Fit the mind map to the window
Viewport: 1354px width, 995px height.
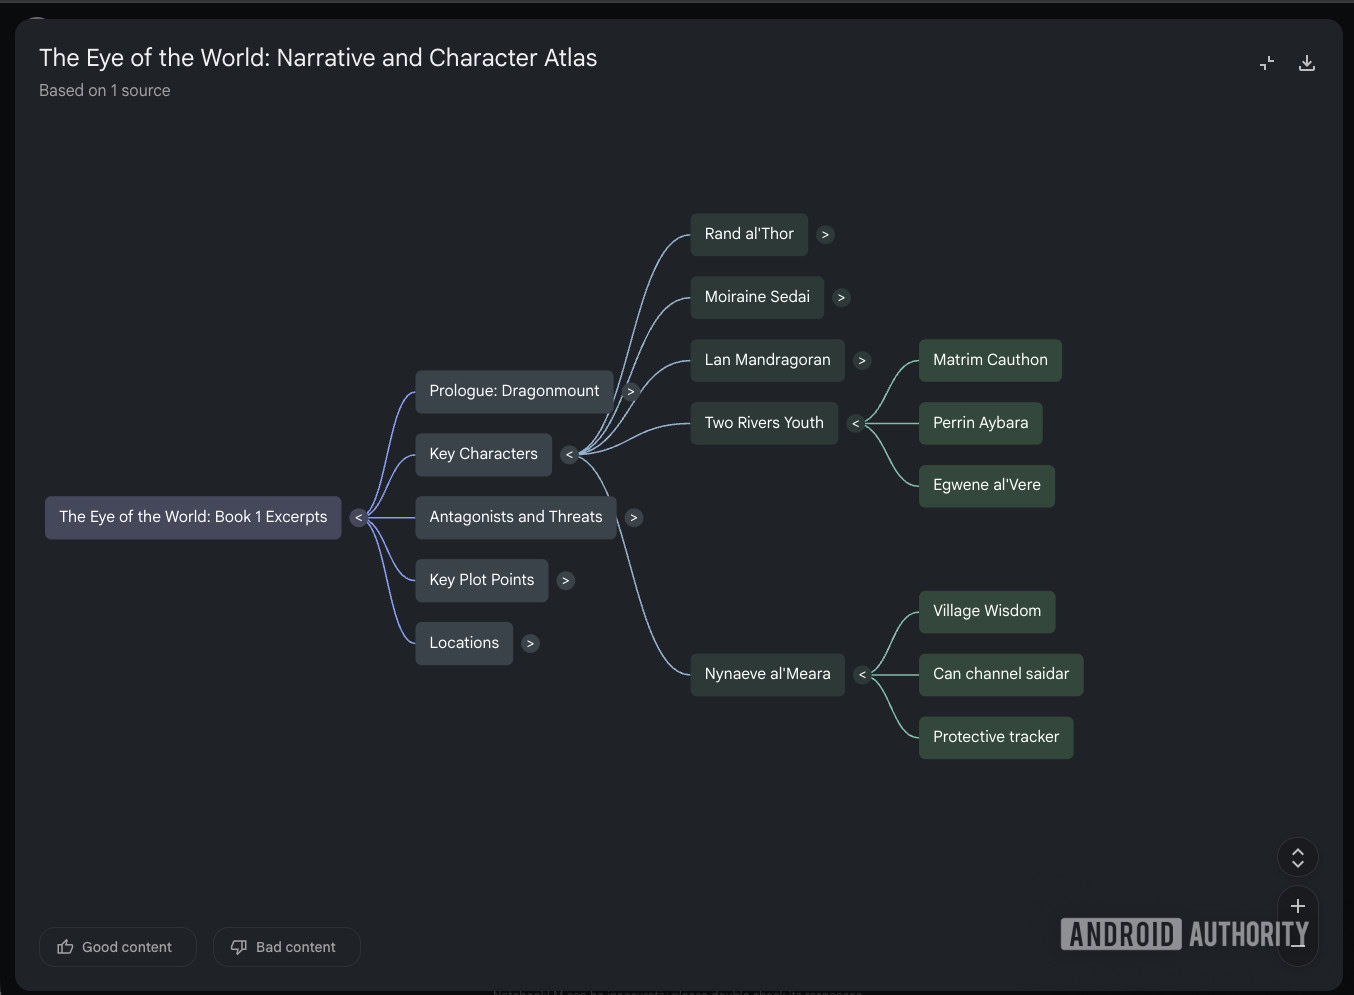coord(1266,62)
